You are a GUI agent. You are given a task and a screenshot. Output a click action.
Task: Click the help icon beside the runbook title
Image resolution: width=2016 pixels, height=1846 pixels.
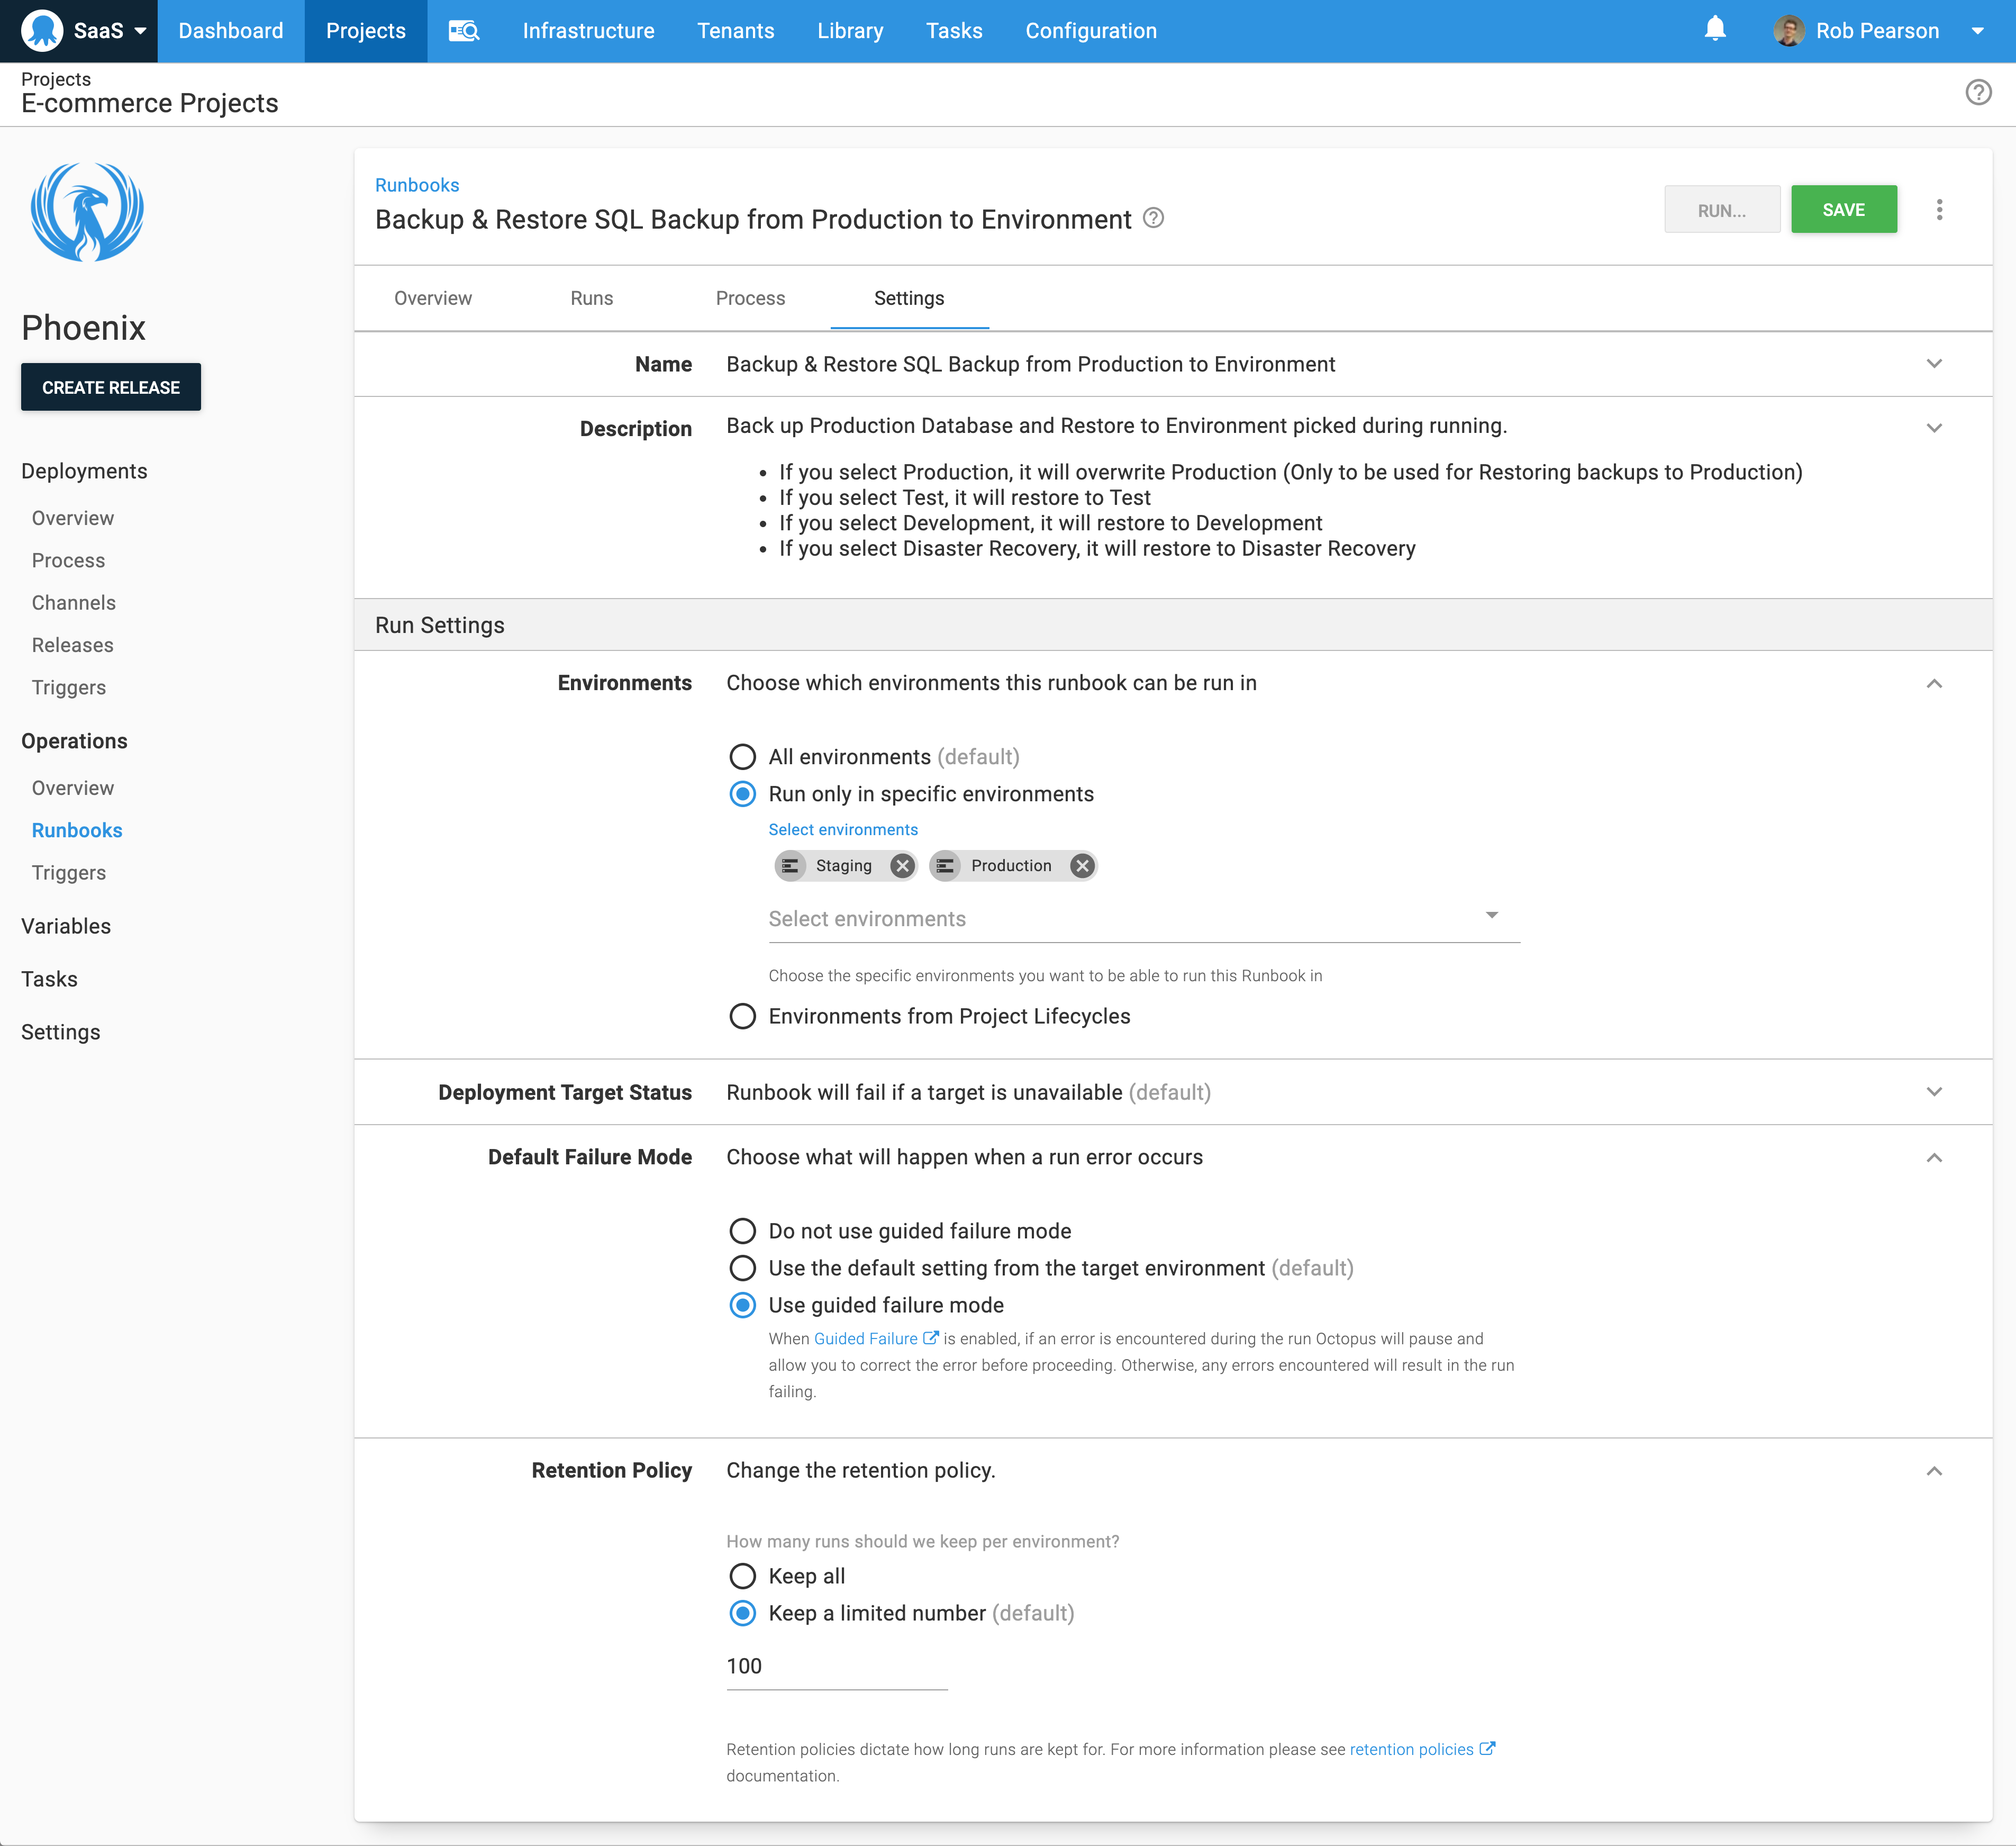coord(1153,219)
